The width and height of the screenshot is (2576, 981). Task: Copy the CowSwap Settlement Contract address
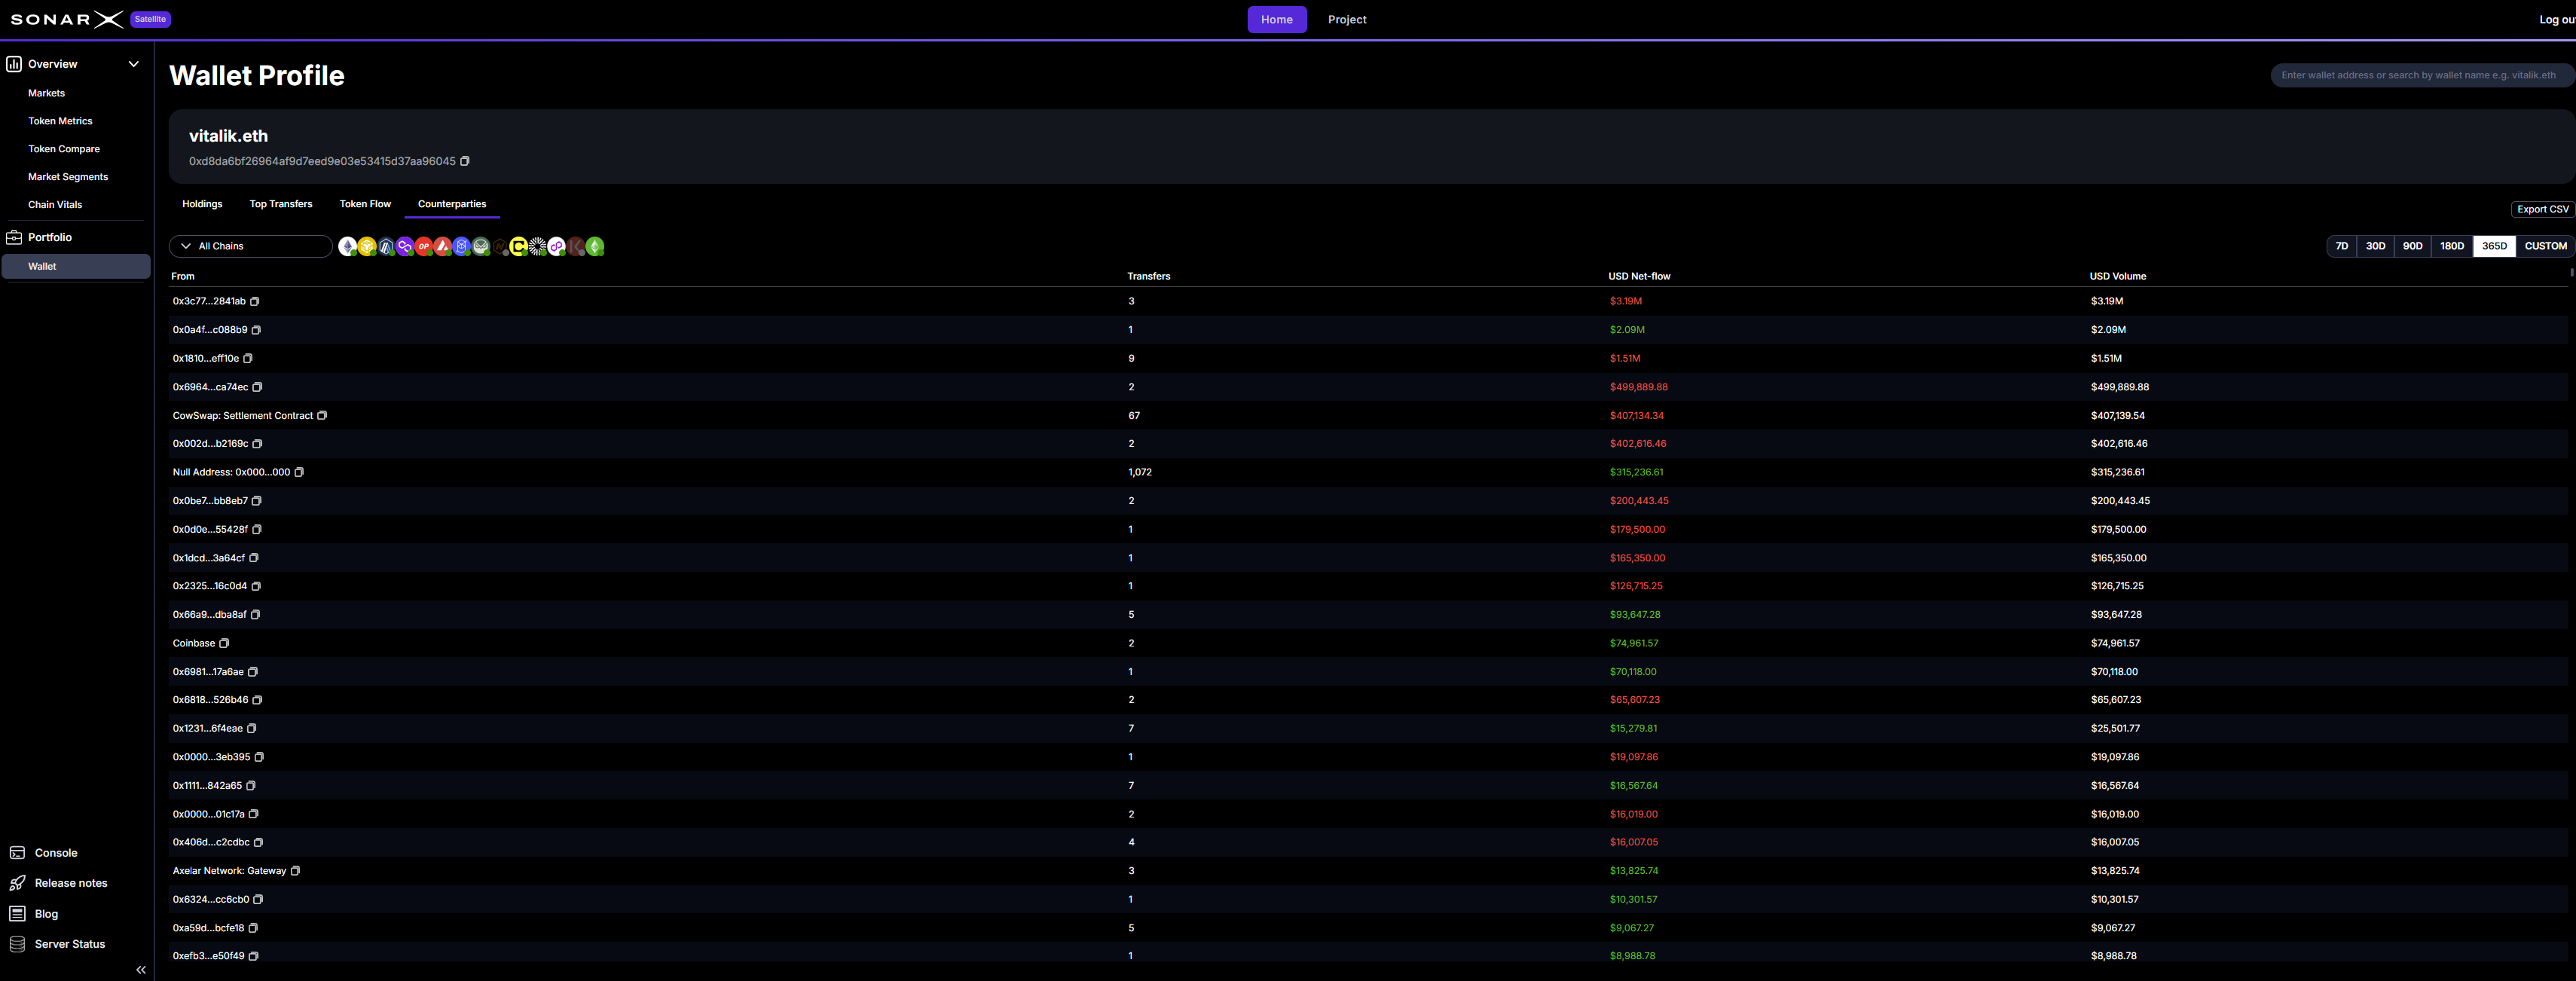pos(321,415)
